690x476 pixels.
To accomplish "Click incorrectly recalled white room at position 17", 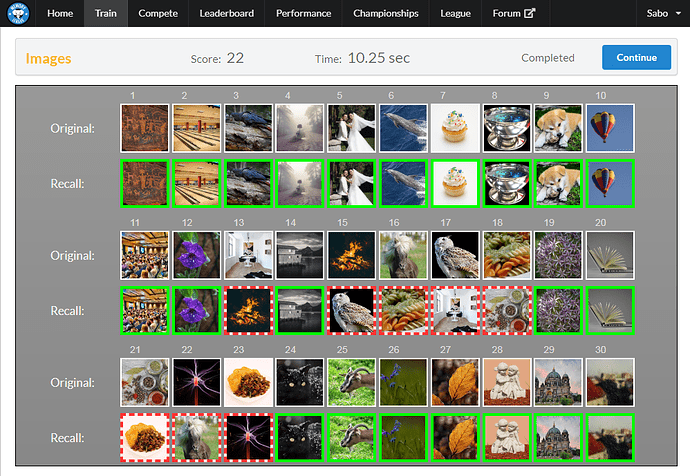I will 455,311.
